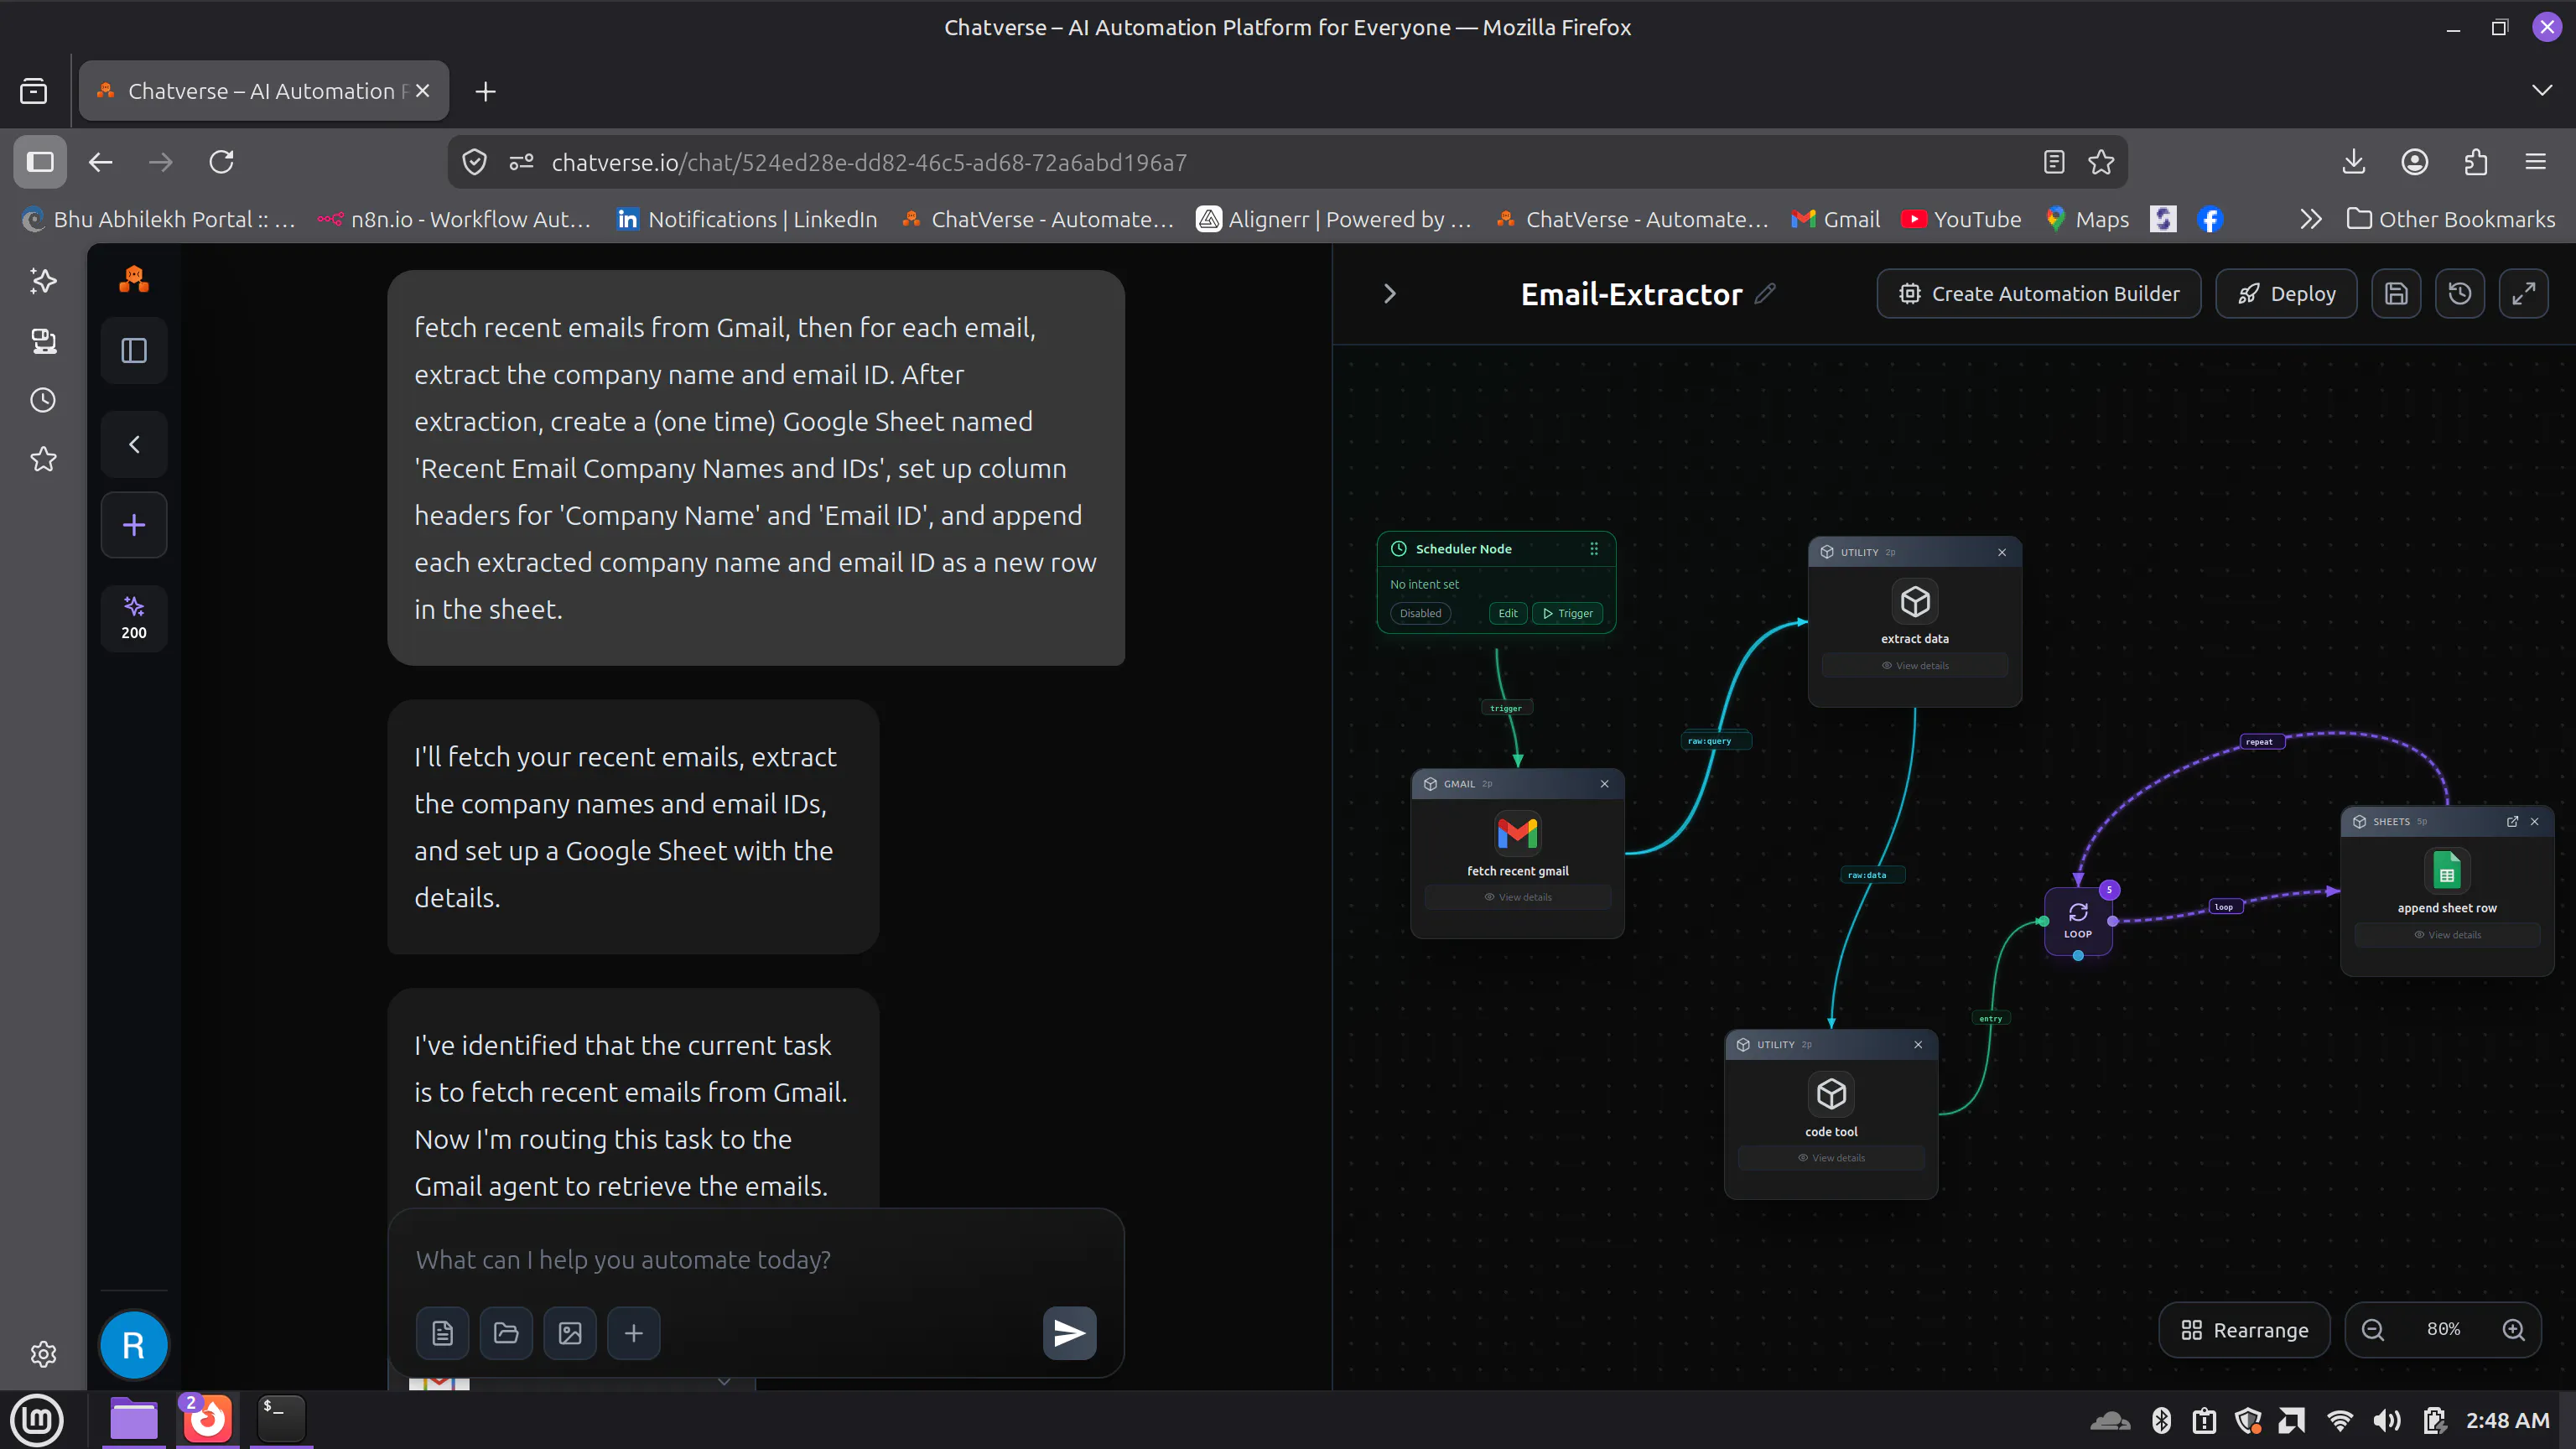The height and width of the screenshot is (1449, 2576).
Task: Click Edit on Scheduler Node
Action: (1508, 613)
